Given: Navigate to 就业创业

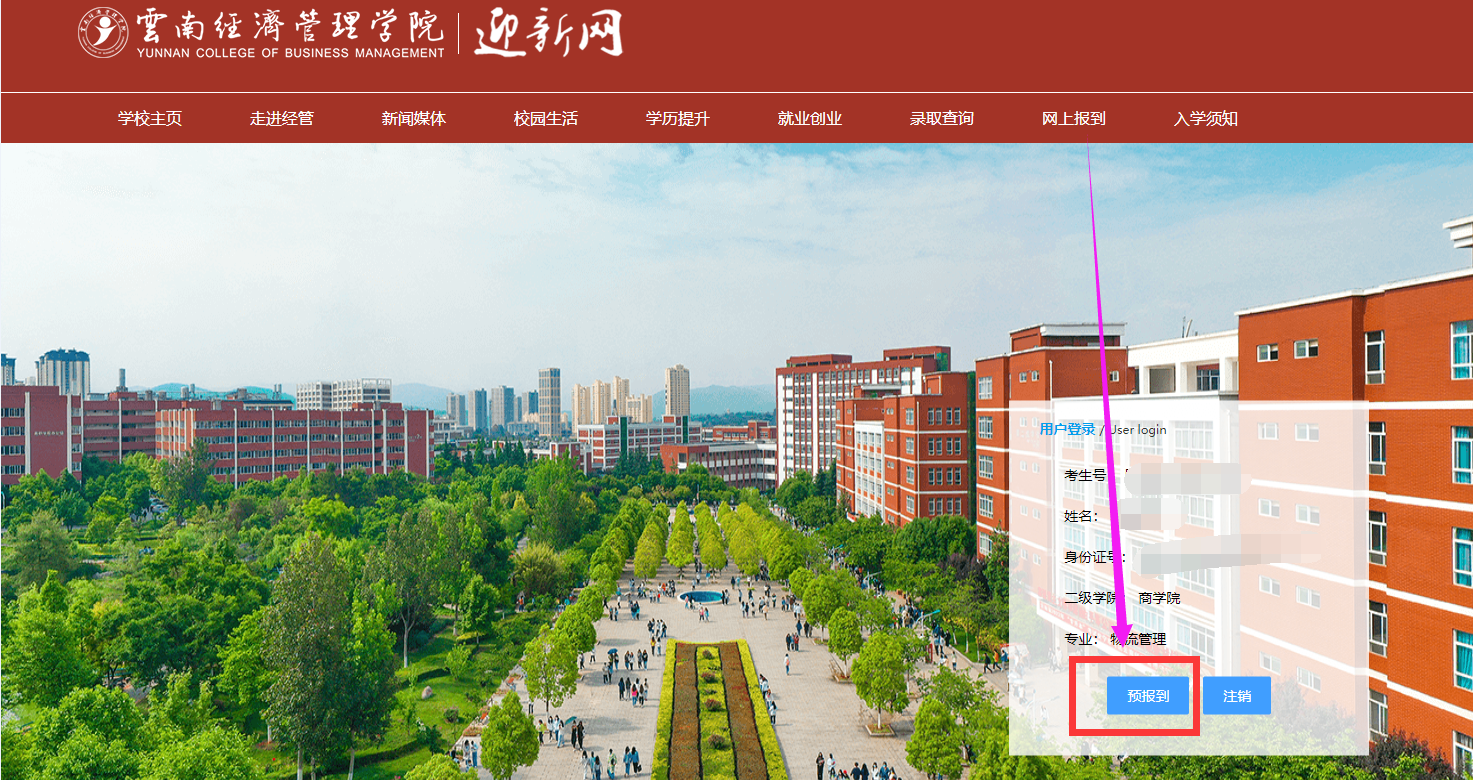Looking at the screenshot, I should coord(810,119).
